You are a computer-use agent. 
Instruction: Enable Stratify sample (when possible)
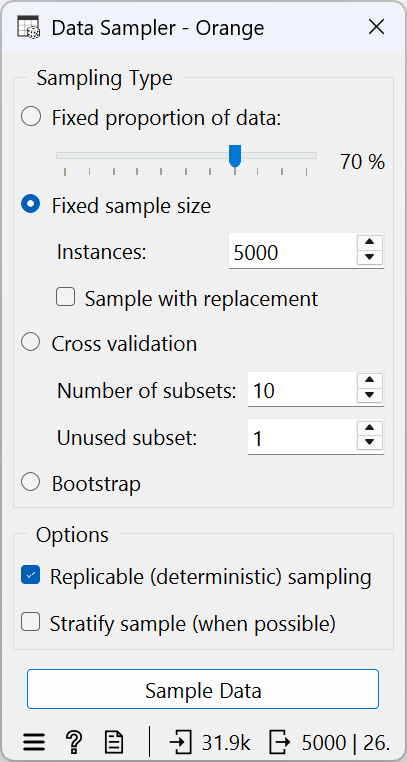pyautogui.click(x=31, y=622)
